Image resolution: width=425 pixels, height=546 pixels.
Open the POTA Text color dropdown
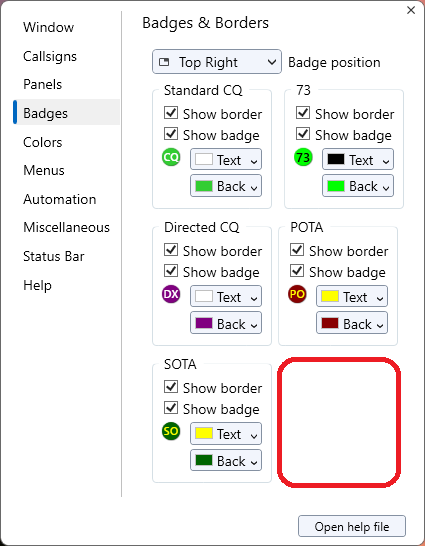point(352,296)
